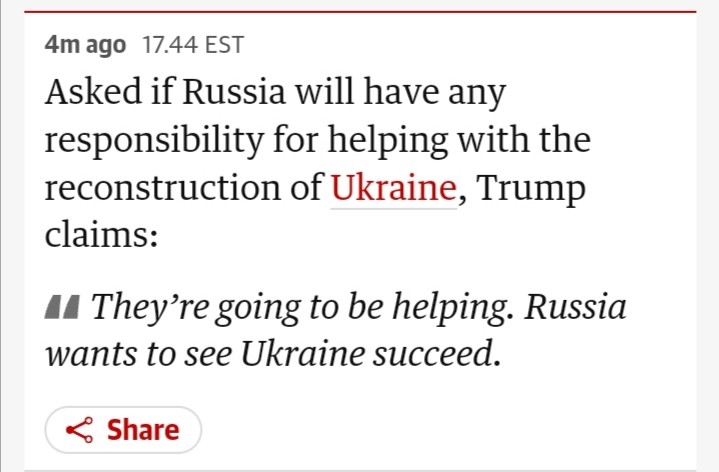This screenshot has height=472, width=719.
Task: Click the word "EST" in the time label
Action: click(x=224, y=45)
